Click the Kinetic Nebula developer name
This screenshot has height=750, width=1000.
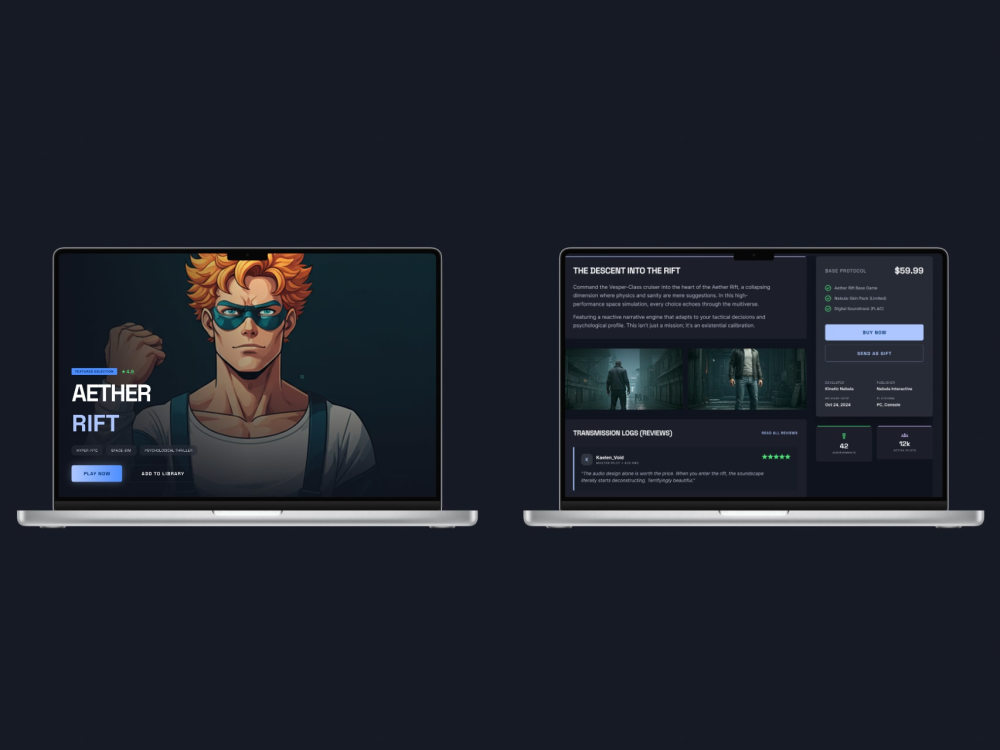click(839, 388)
